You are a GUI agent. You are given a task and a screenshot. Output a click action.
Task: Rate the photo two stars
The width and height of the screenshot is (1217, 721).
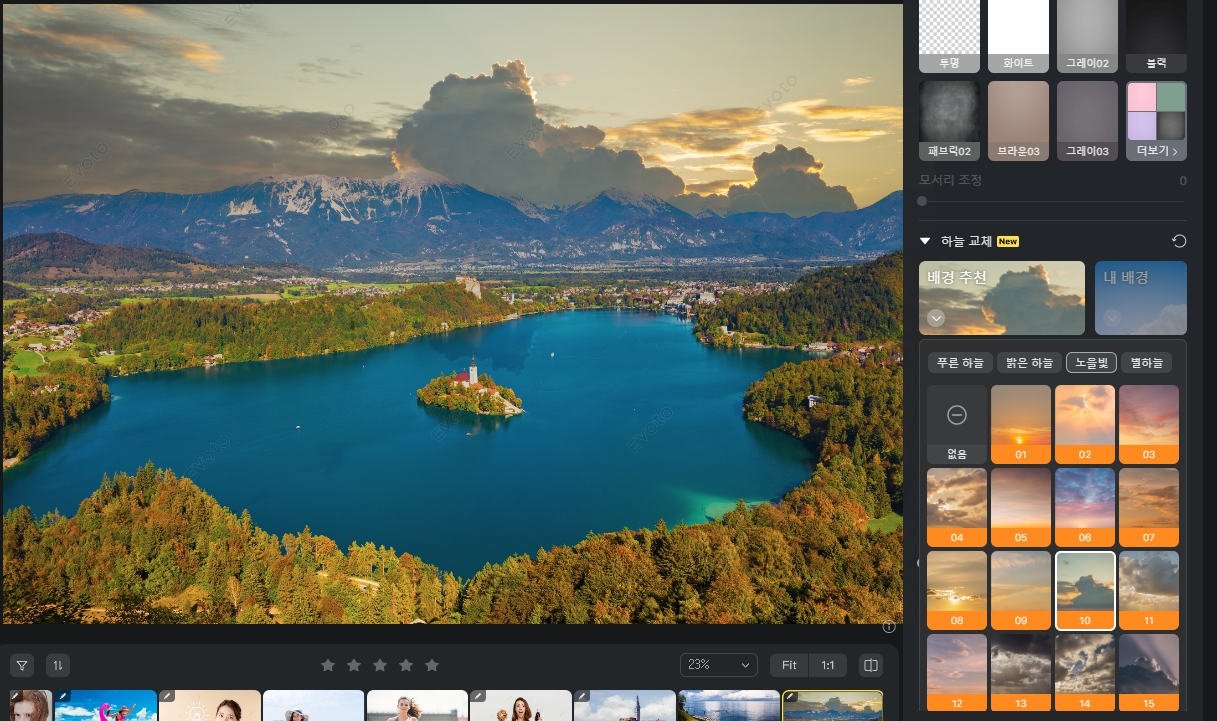[353, 665]
